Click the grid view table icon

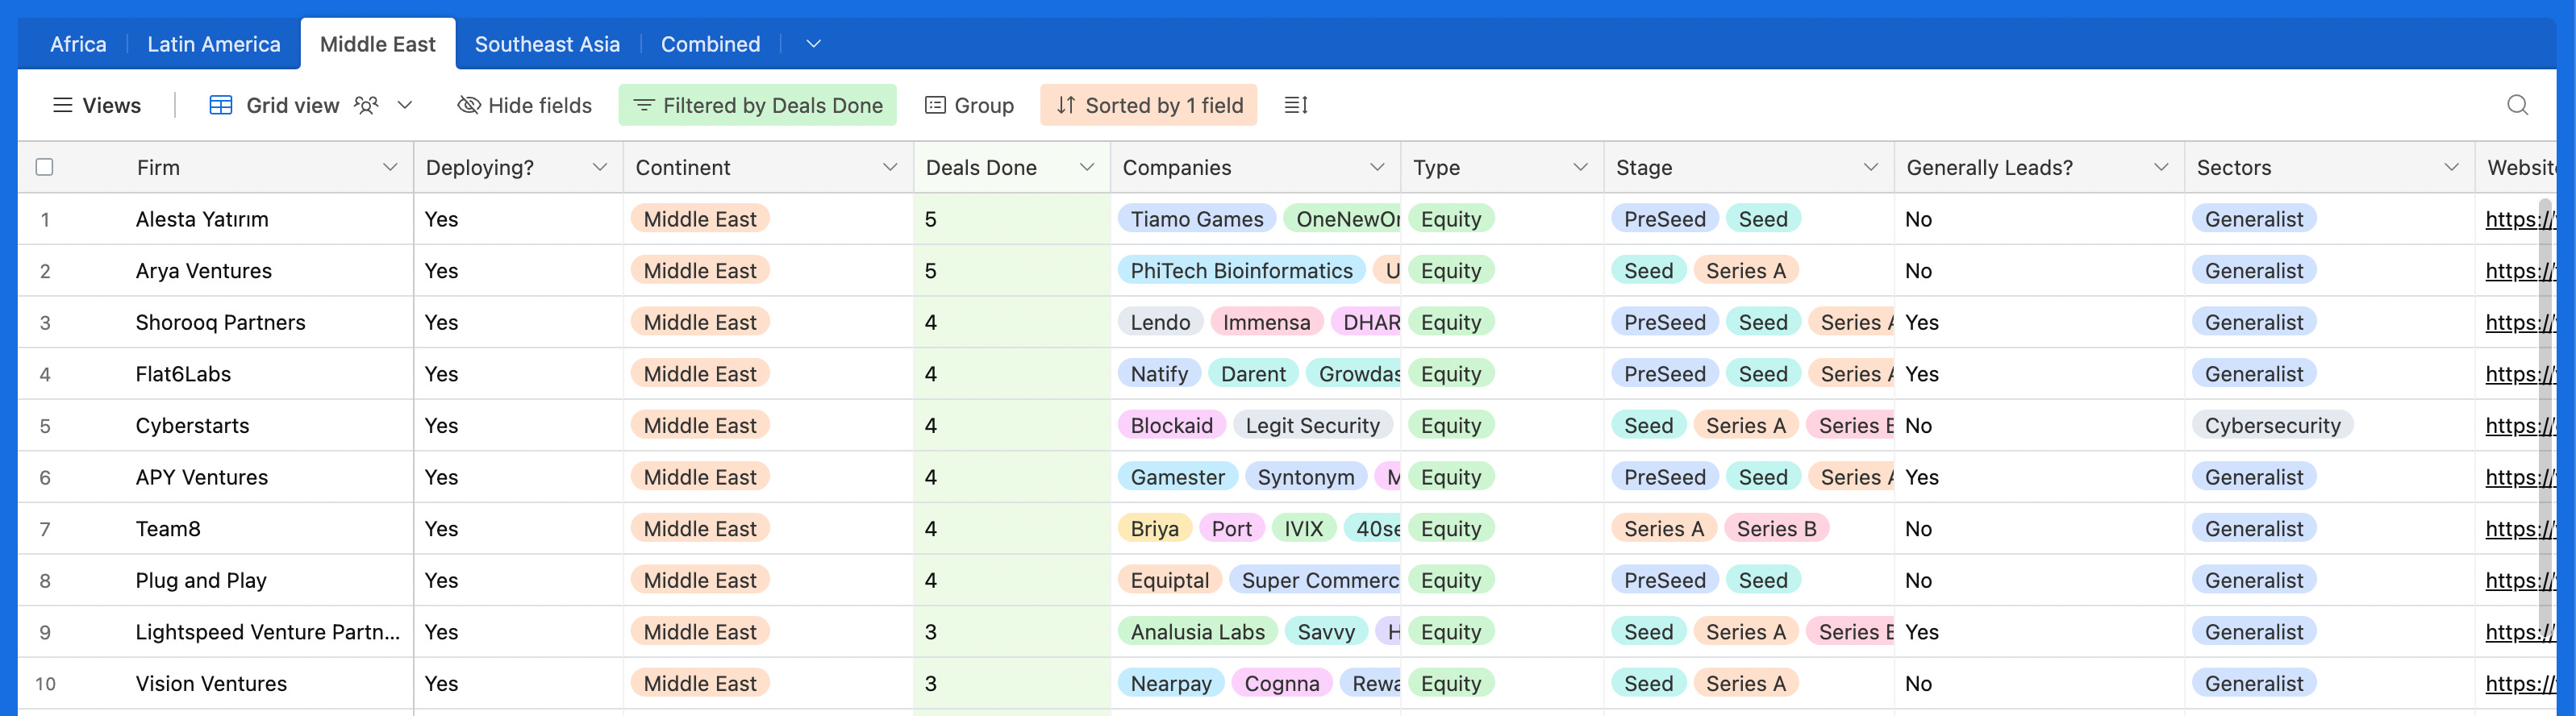pos(221,105)
